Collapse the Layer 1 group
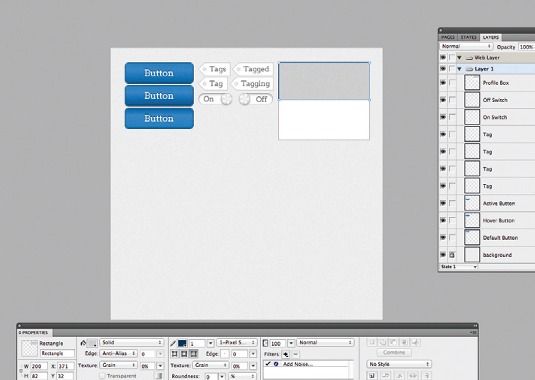The image size is (535, 380). [460, 69]
